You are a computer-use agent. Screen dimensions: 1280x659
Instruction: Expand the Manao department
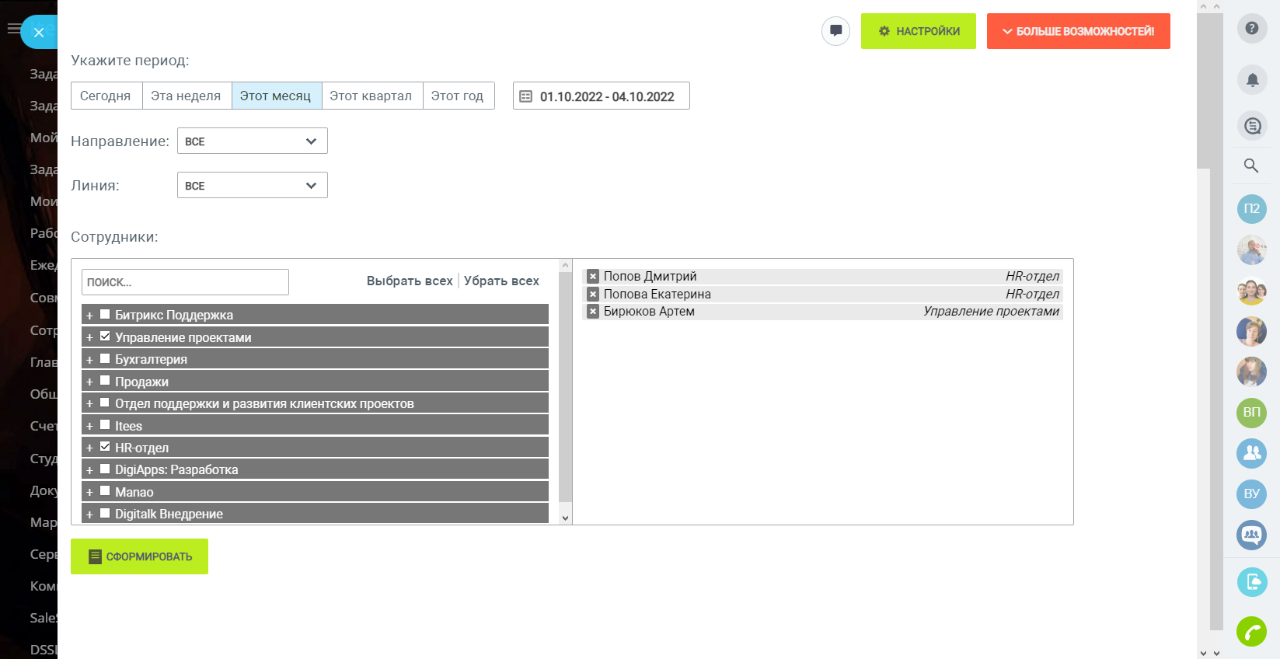[x=89, y=492]
